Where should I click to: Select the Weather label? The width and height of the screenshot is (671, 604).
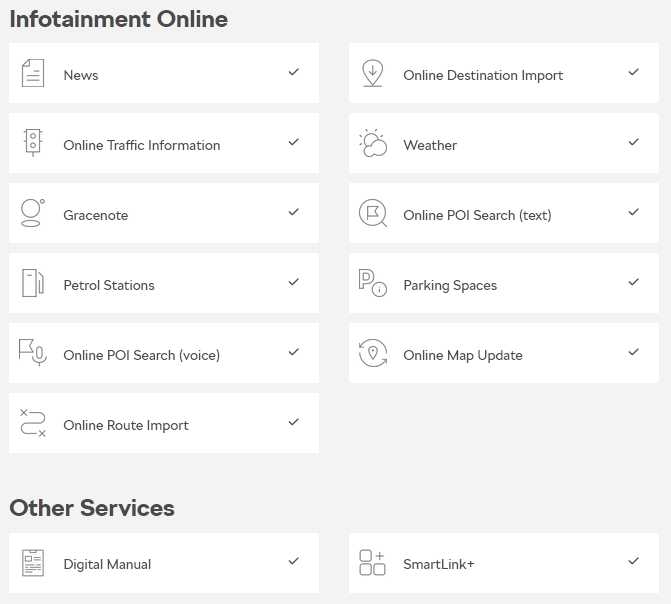click(430, 146)
